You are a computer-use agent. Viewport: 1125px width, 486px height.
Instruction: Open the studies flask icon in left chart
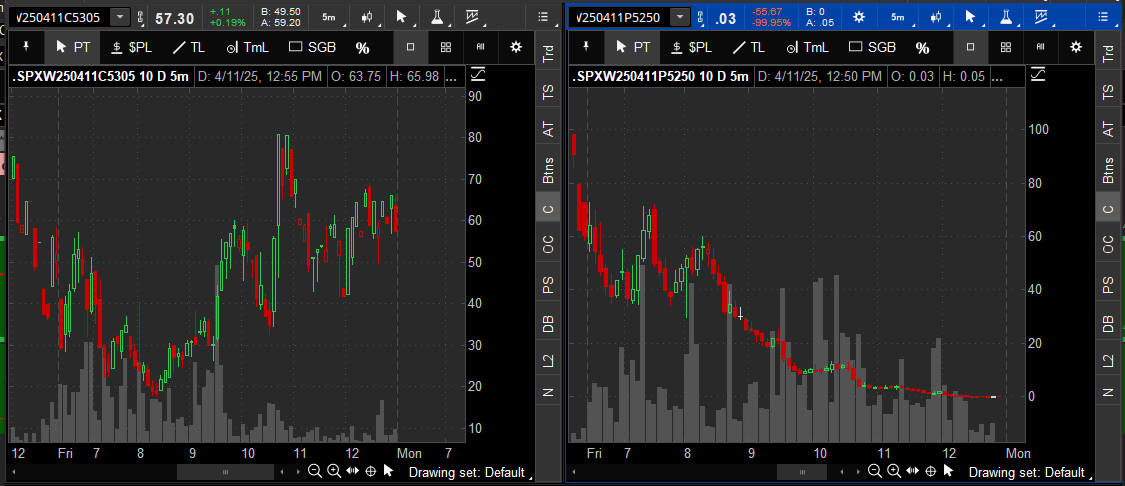click(436, 18)
